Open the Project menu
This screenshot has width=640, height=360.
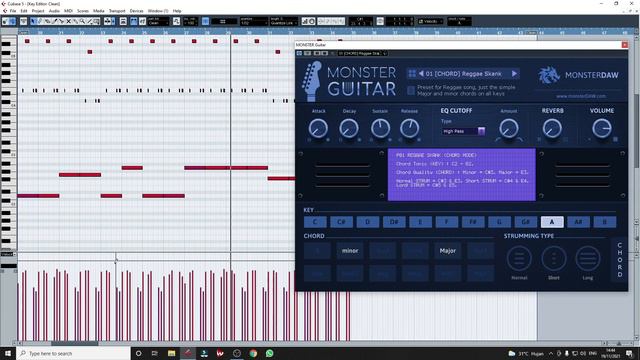(x=38, y=11)
